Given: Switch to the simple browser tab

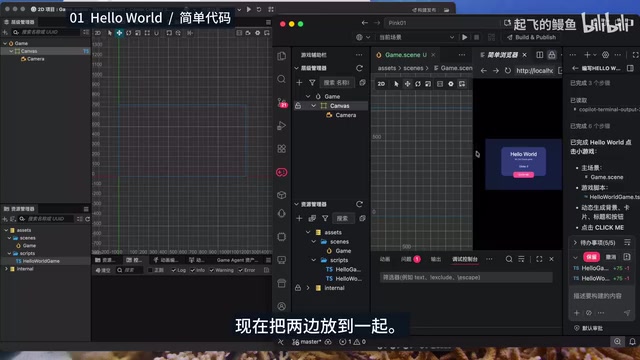Looking at the screenshot, I should [x=502, y=55].
